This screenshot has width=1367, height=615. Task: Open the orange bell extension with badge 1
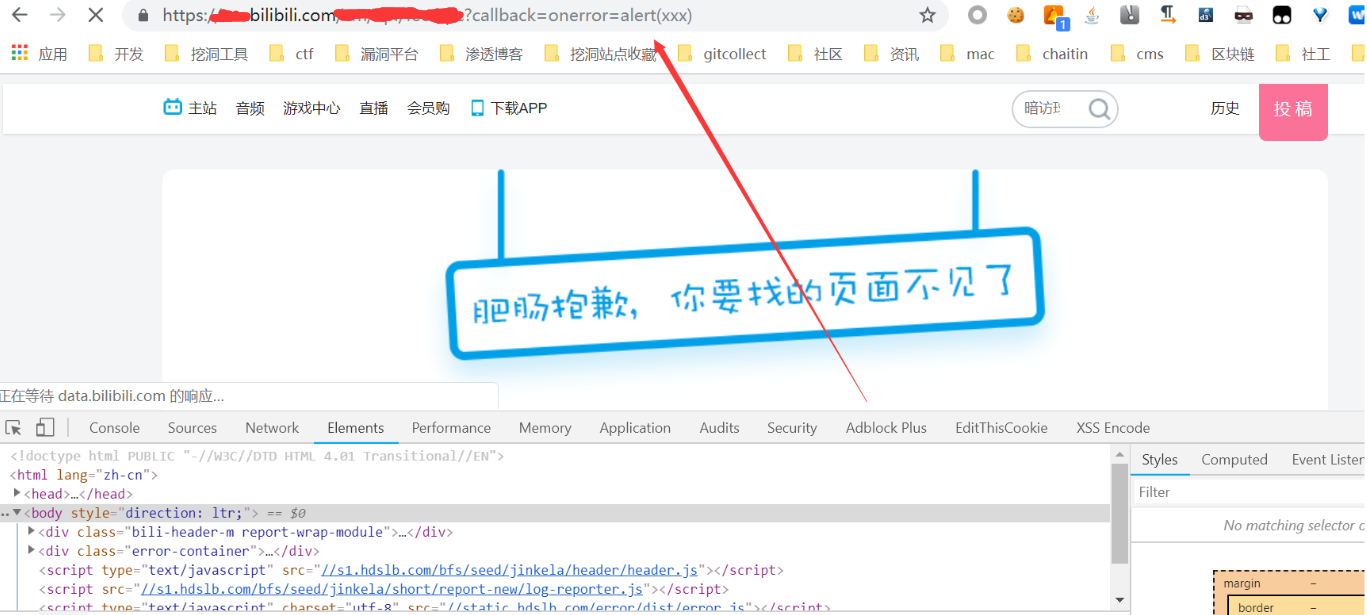coord(1055,16)
